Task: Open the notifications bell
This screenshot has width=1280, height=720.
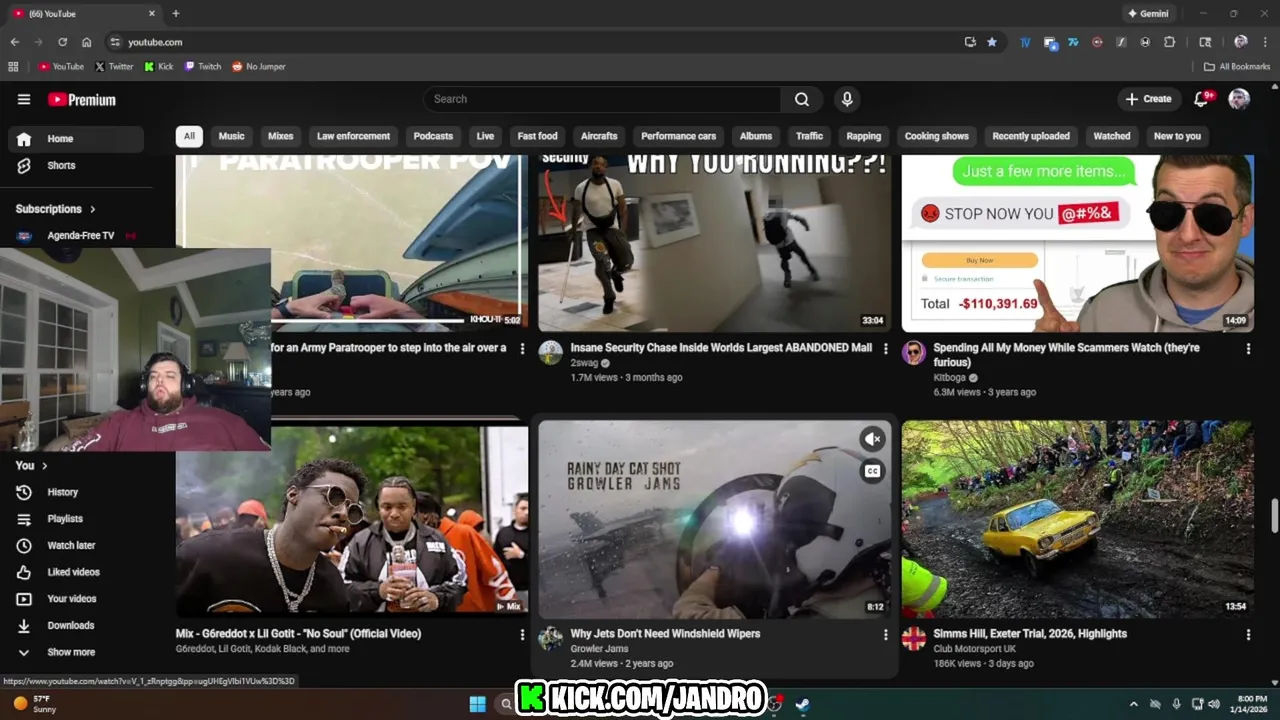Action: coord(1203,98)
